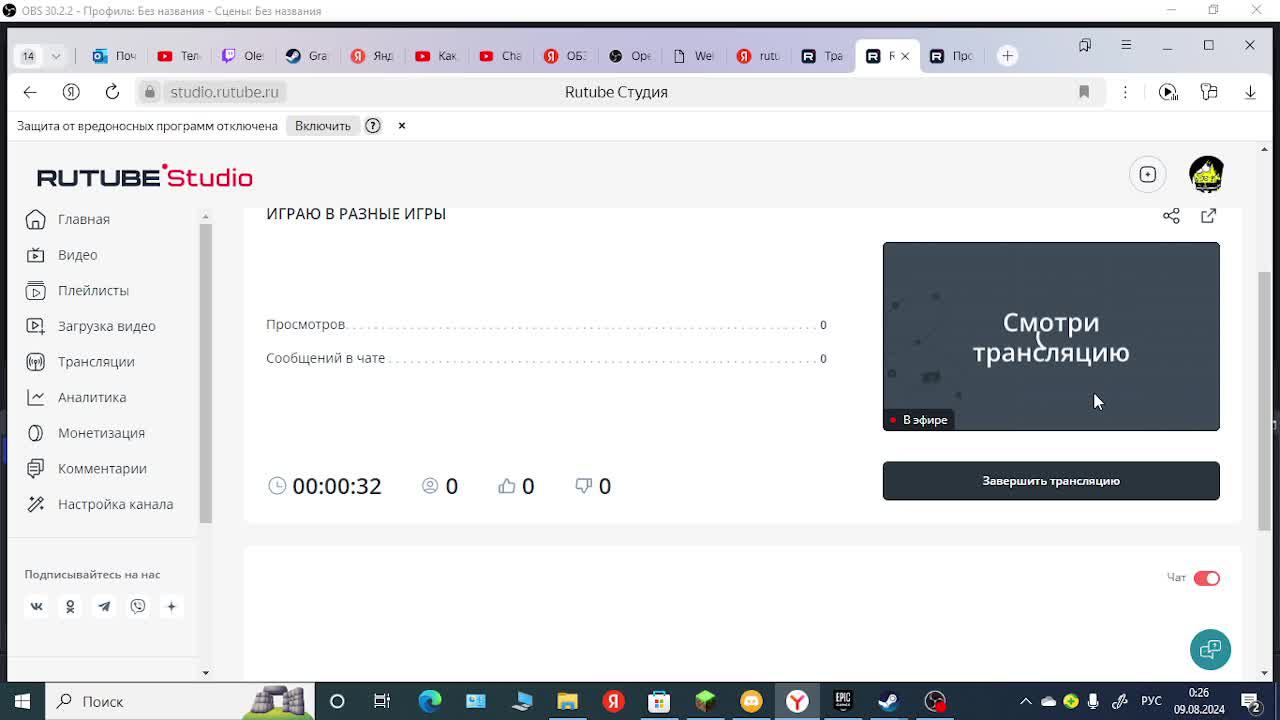This screenshot has height=720, width=1280.
Task: Click the page vertical scrollbar thumb
Action: (1265, 400)
